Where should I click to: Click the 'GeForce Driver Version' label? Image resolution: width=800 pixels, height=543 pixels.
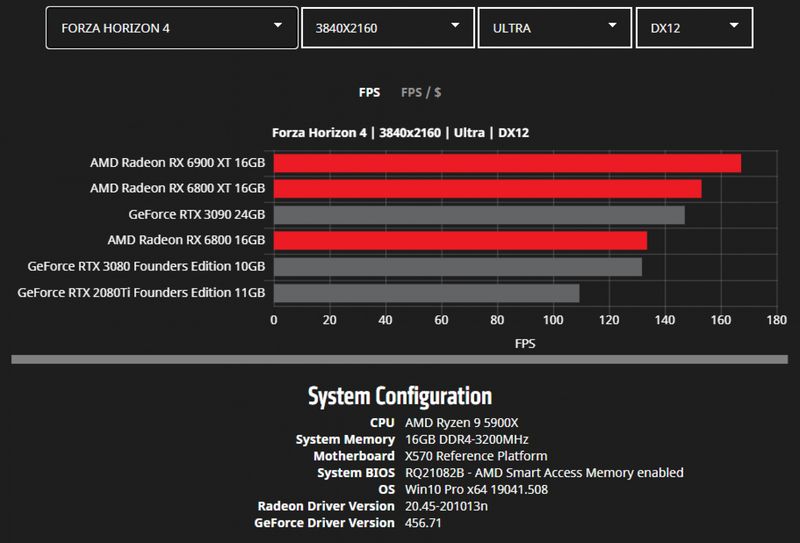[324, 523]
